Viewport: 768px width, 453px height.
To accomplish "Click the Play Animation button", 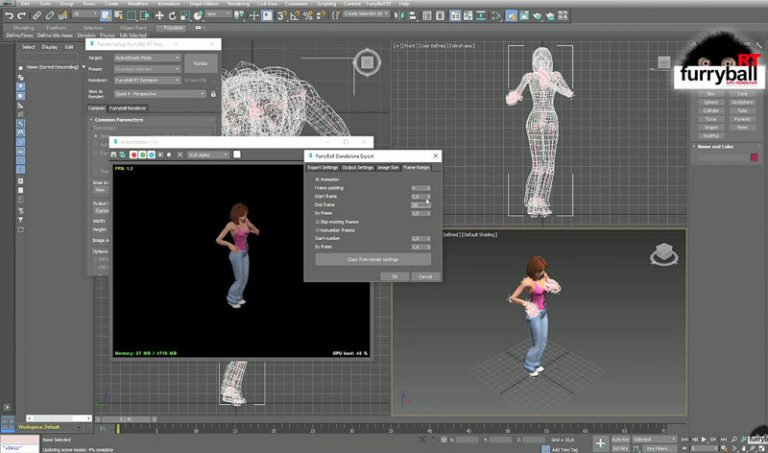I will pyautogui.click(x=704, y=440).
